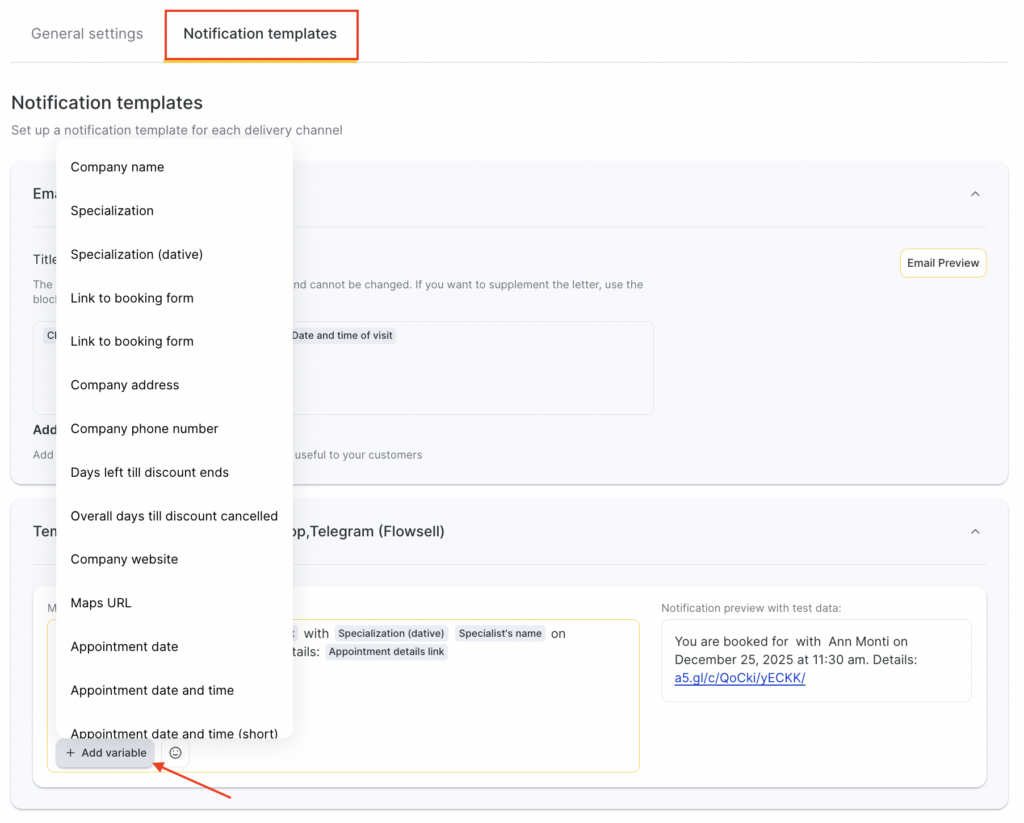Pick Company address from the variable list
This screenshot has height=823, width=1024.
pos(125,385)
